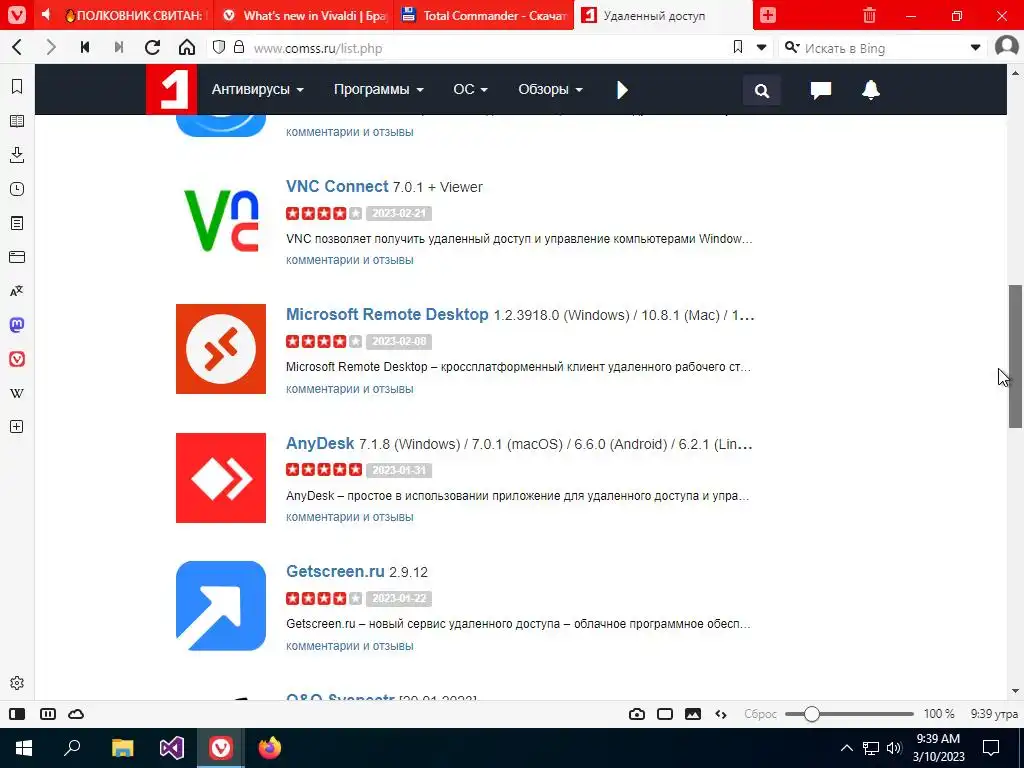Open the site comments chat icon
The image size is (1024, 768).
(x=820, y=90)
